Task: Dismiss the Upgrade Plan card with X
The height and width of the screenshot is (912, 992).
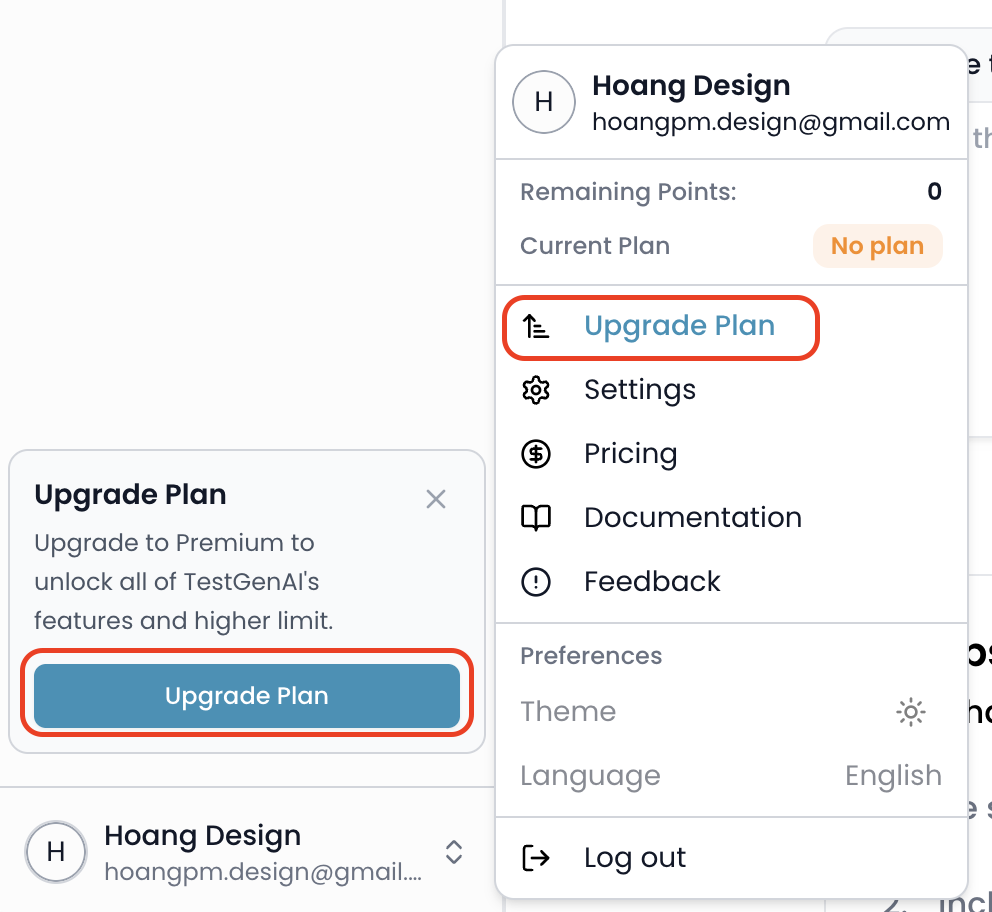Action: click(436, 499)
